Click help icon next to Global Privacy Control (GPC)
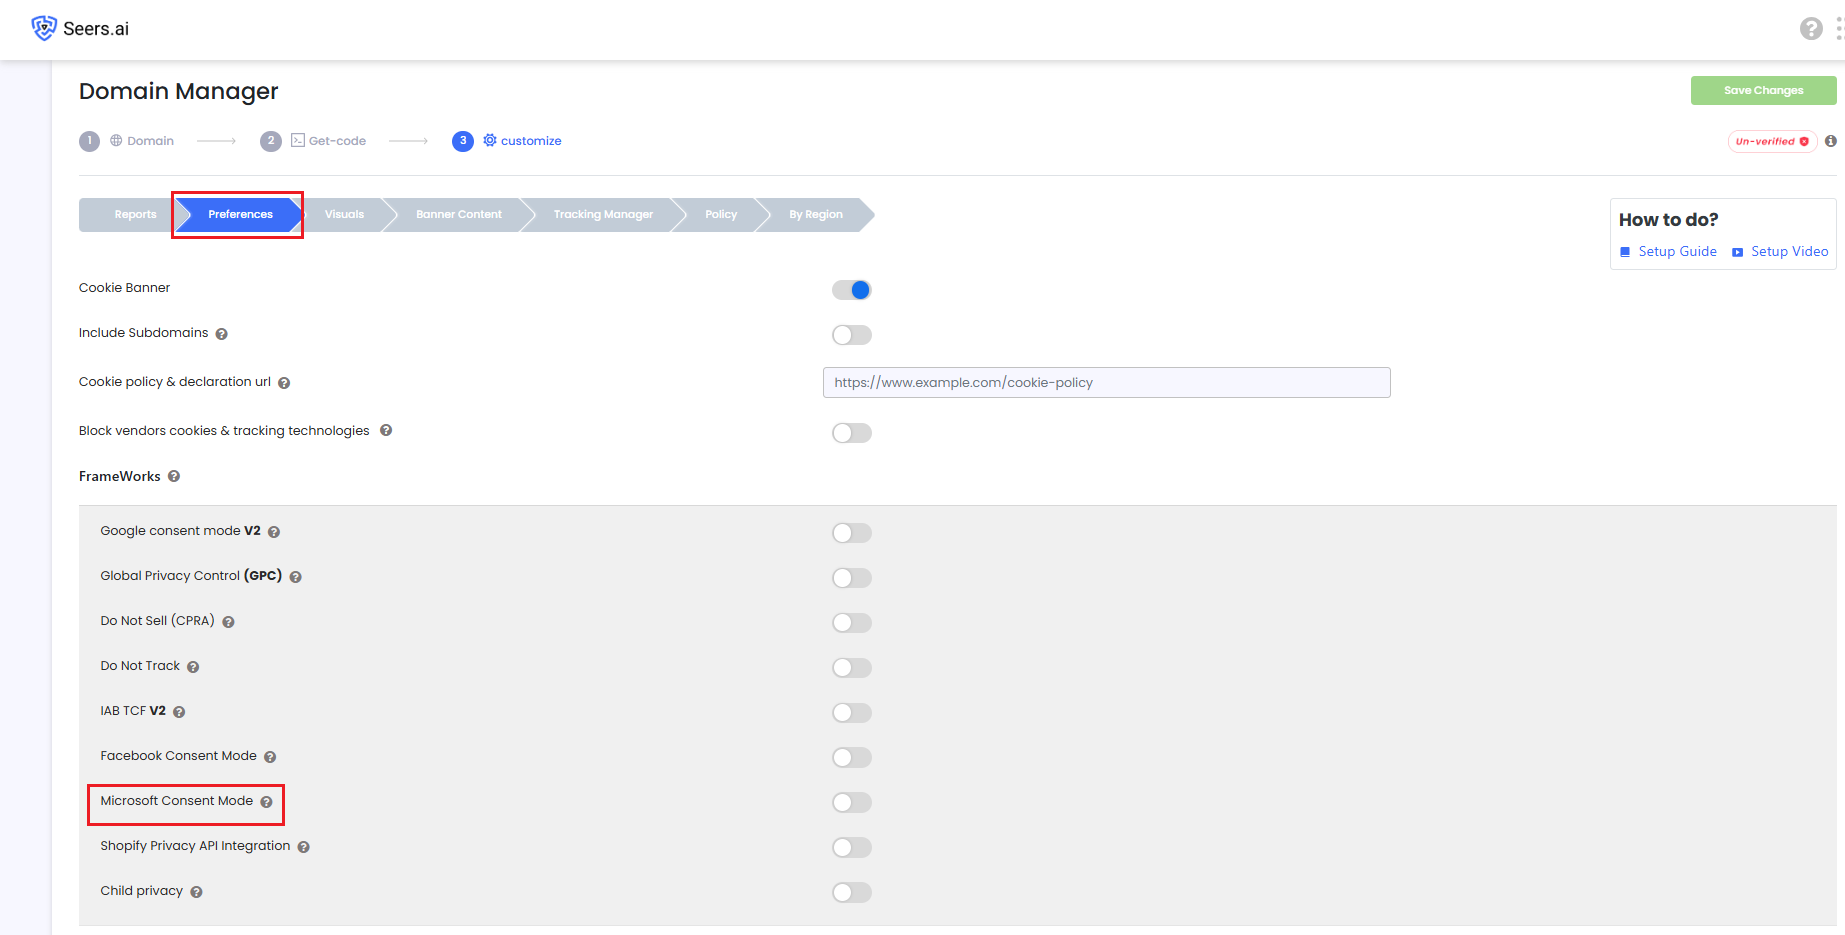Image resolution: width=1845 pixels, height=935 pixels. (x=296, y=577)
